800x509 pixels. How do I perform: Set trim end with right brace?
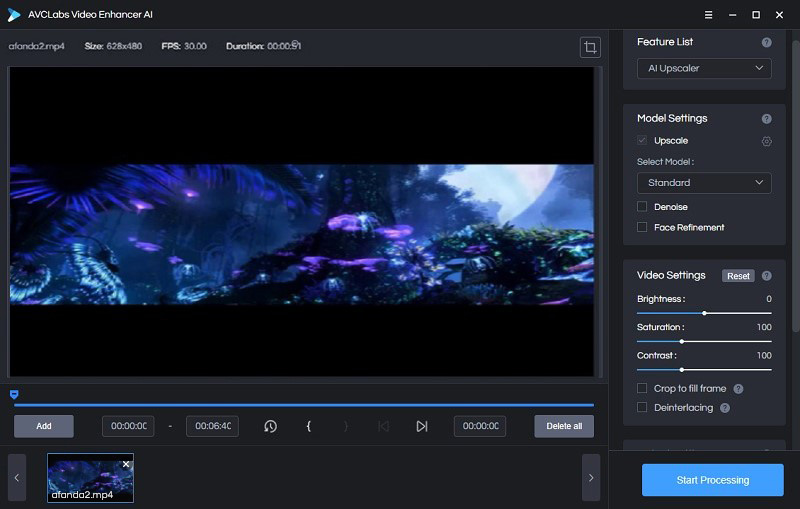tap(346, 426)
